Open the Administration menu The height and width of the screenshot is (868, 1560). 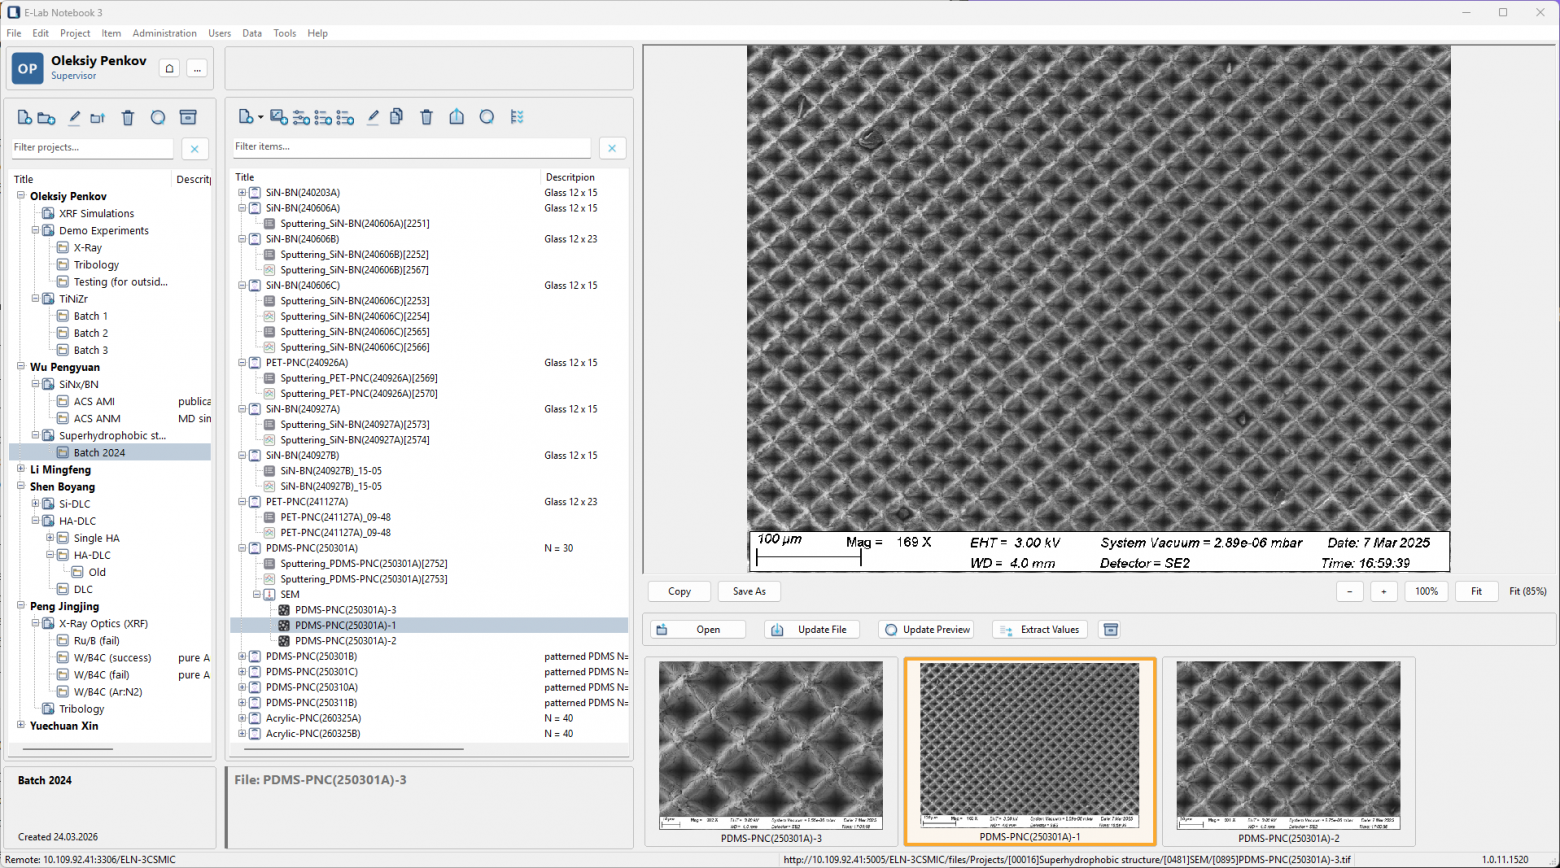[x=164, y=33]
